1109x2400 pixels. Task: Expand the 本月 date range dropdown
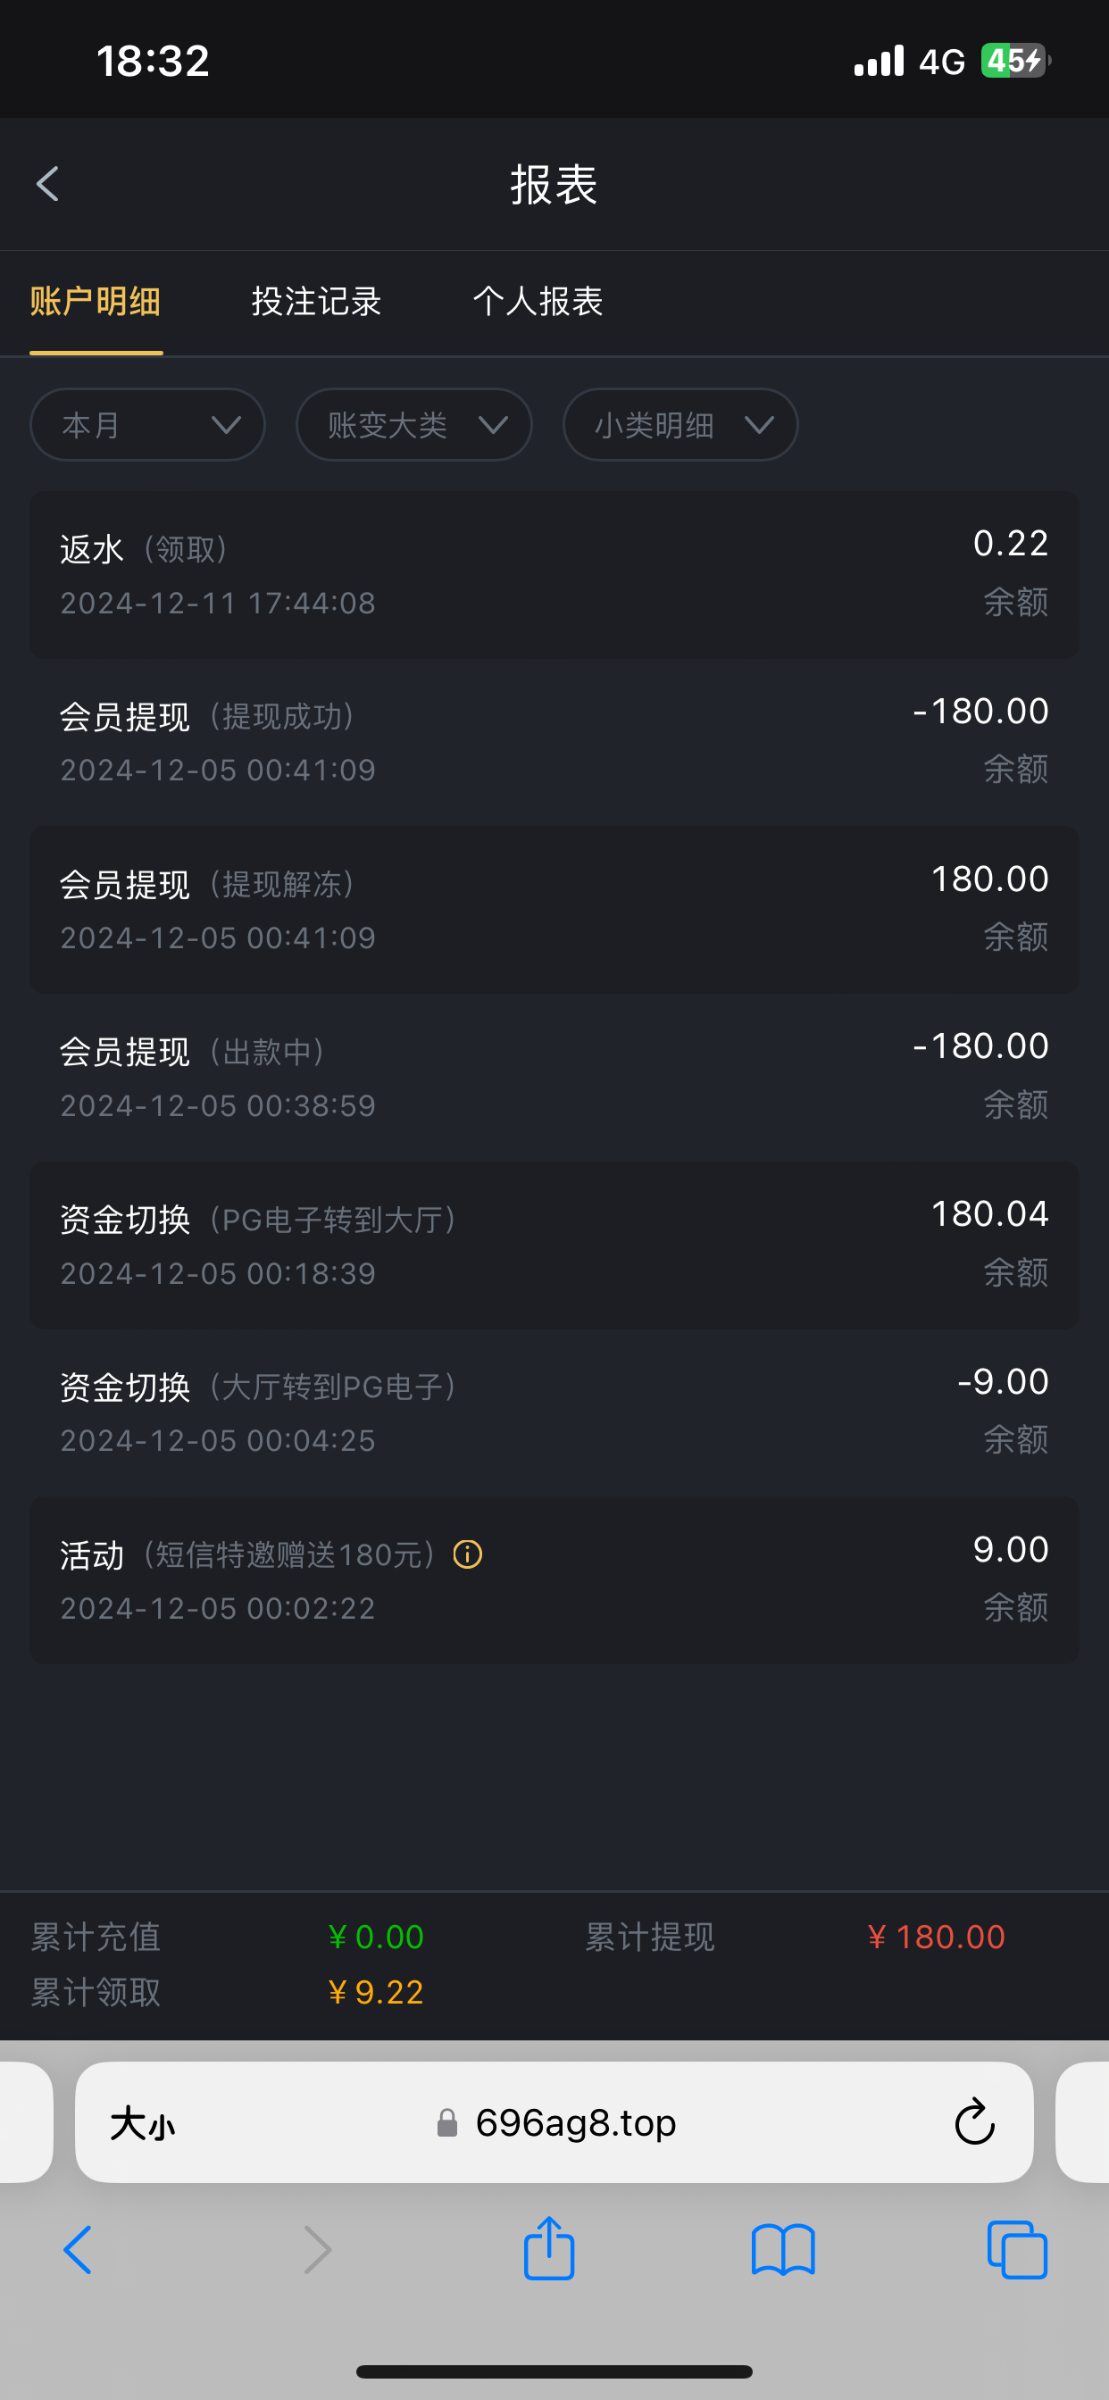148,425
